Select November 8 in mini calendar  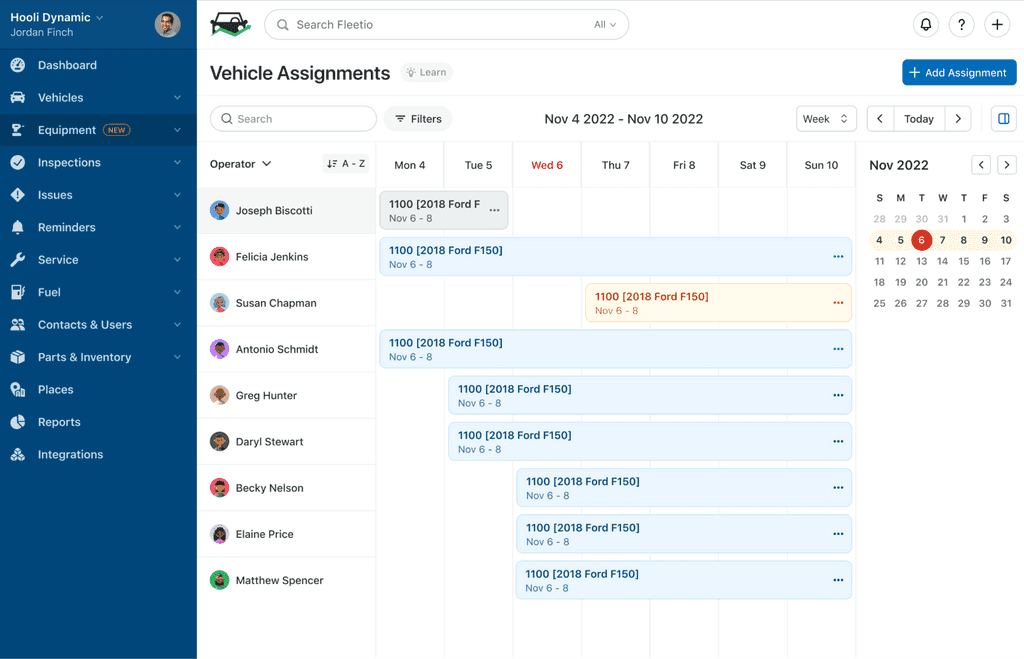pyautogui.click(x=964, y=240)
